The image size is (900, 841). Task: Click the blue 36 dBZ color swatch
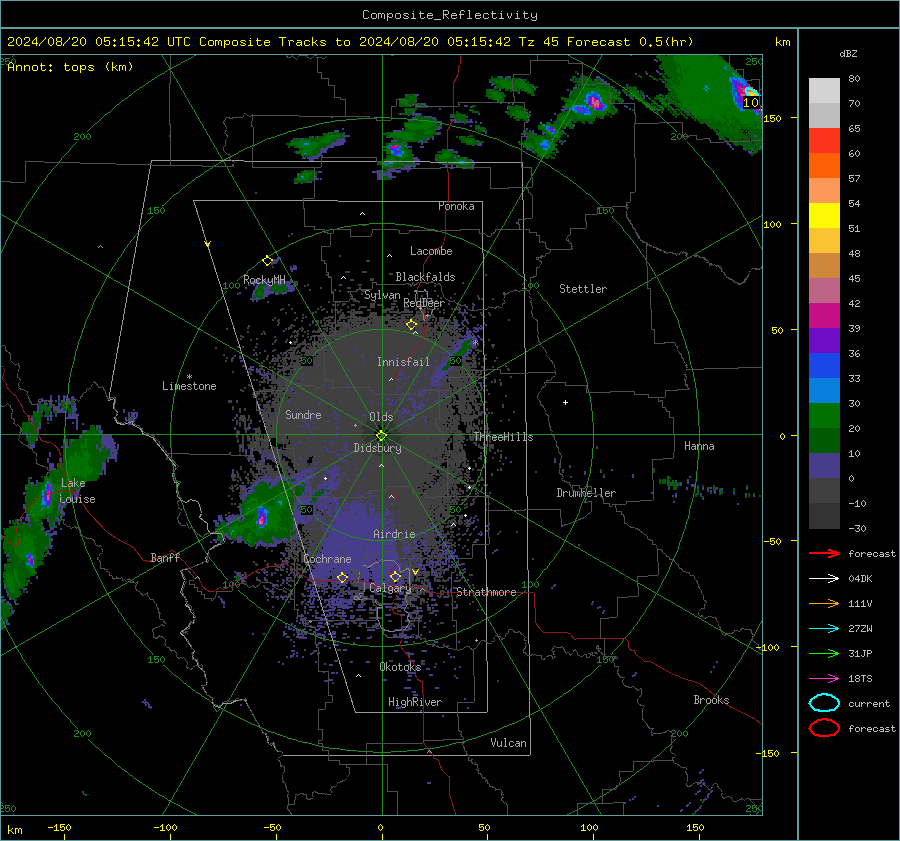(x=824, y=365)
